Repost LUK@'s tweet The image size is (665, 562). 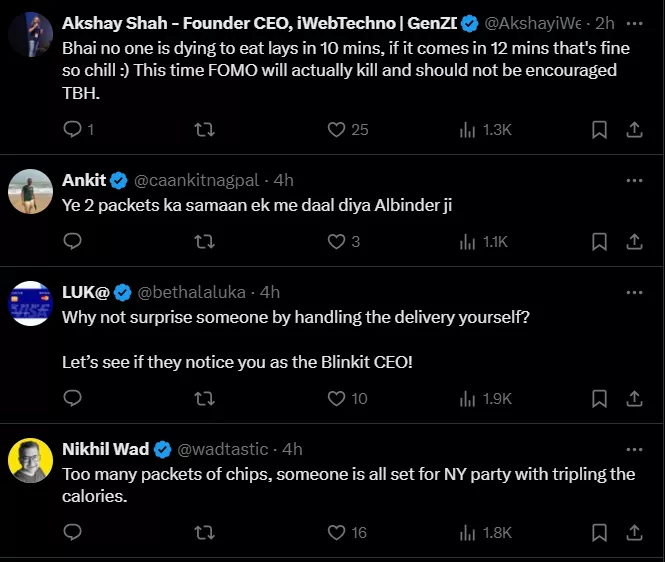point(204,398)
